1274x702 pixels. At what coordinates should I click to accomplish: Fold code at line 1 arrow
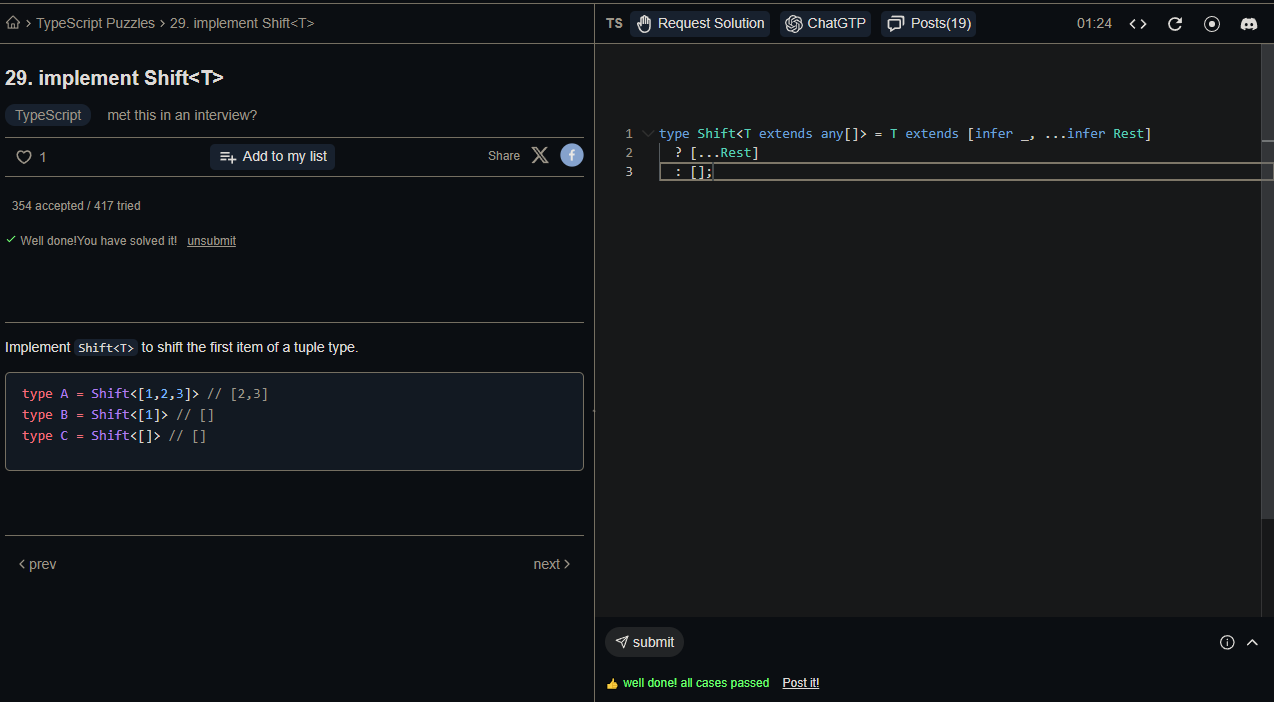(x=648, y=133)
